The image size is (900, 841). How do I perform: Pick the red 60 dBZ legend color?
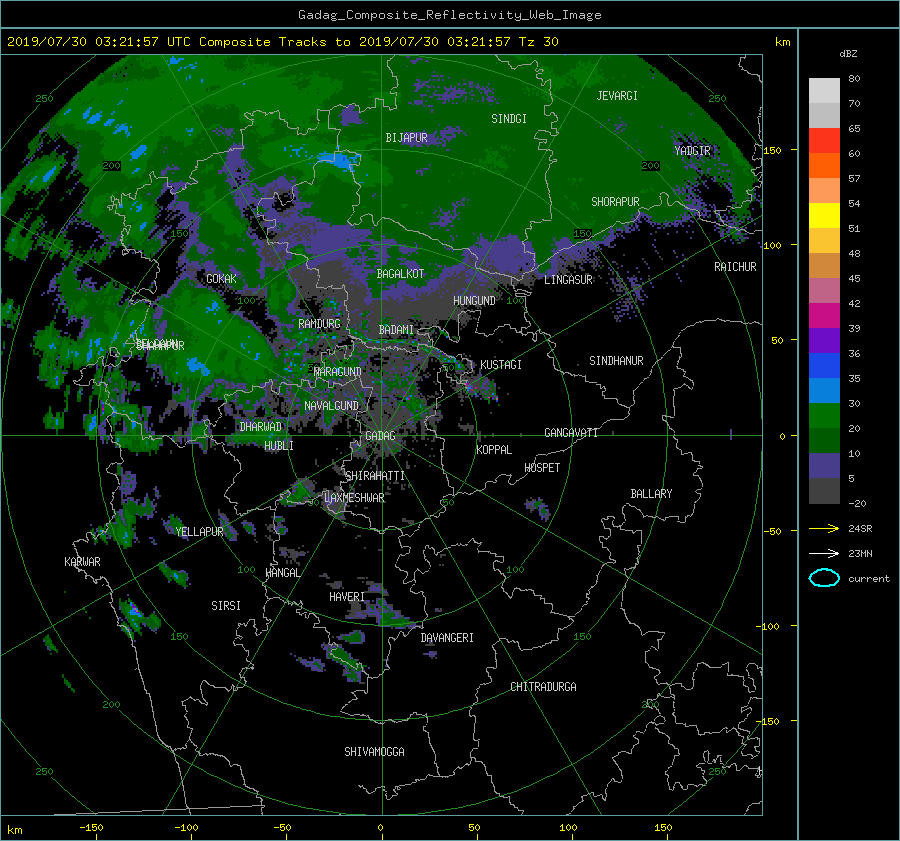[824, 141]
